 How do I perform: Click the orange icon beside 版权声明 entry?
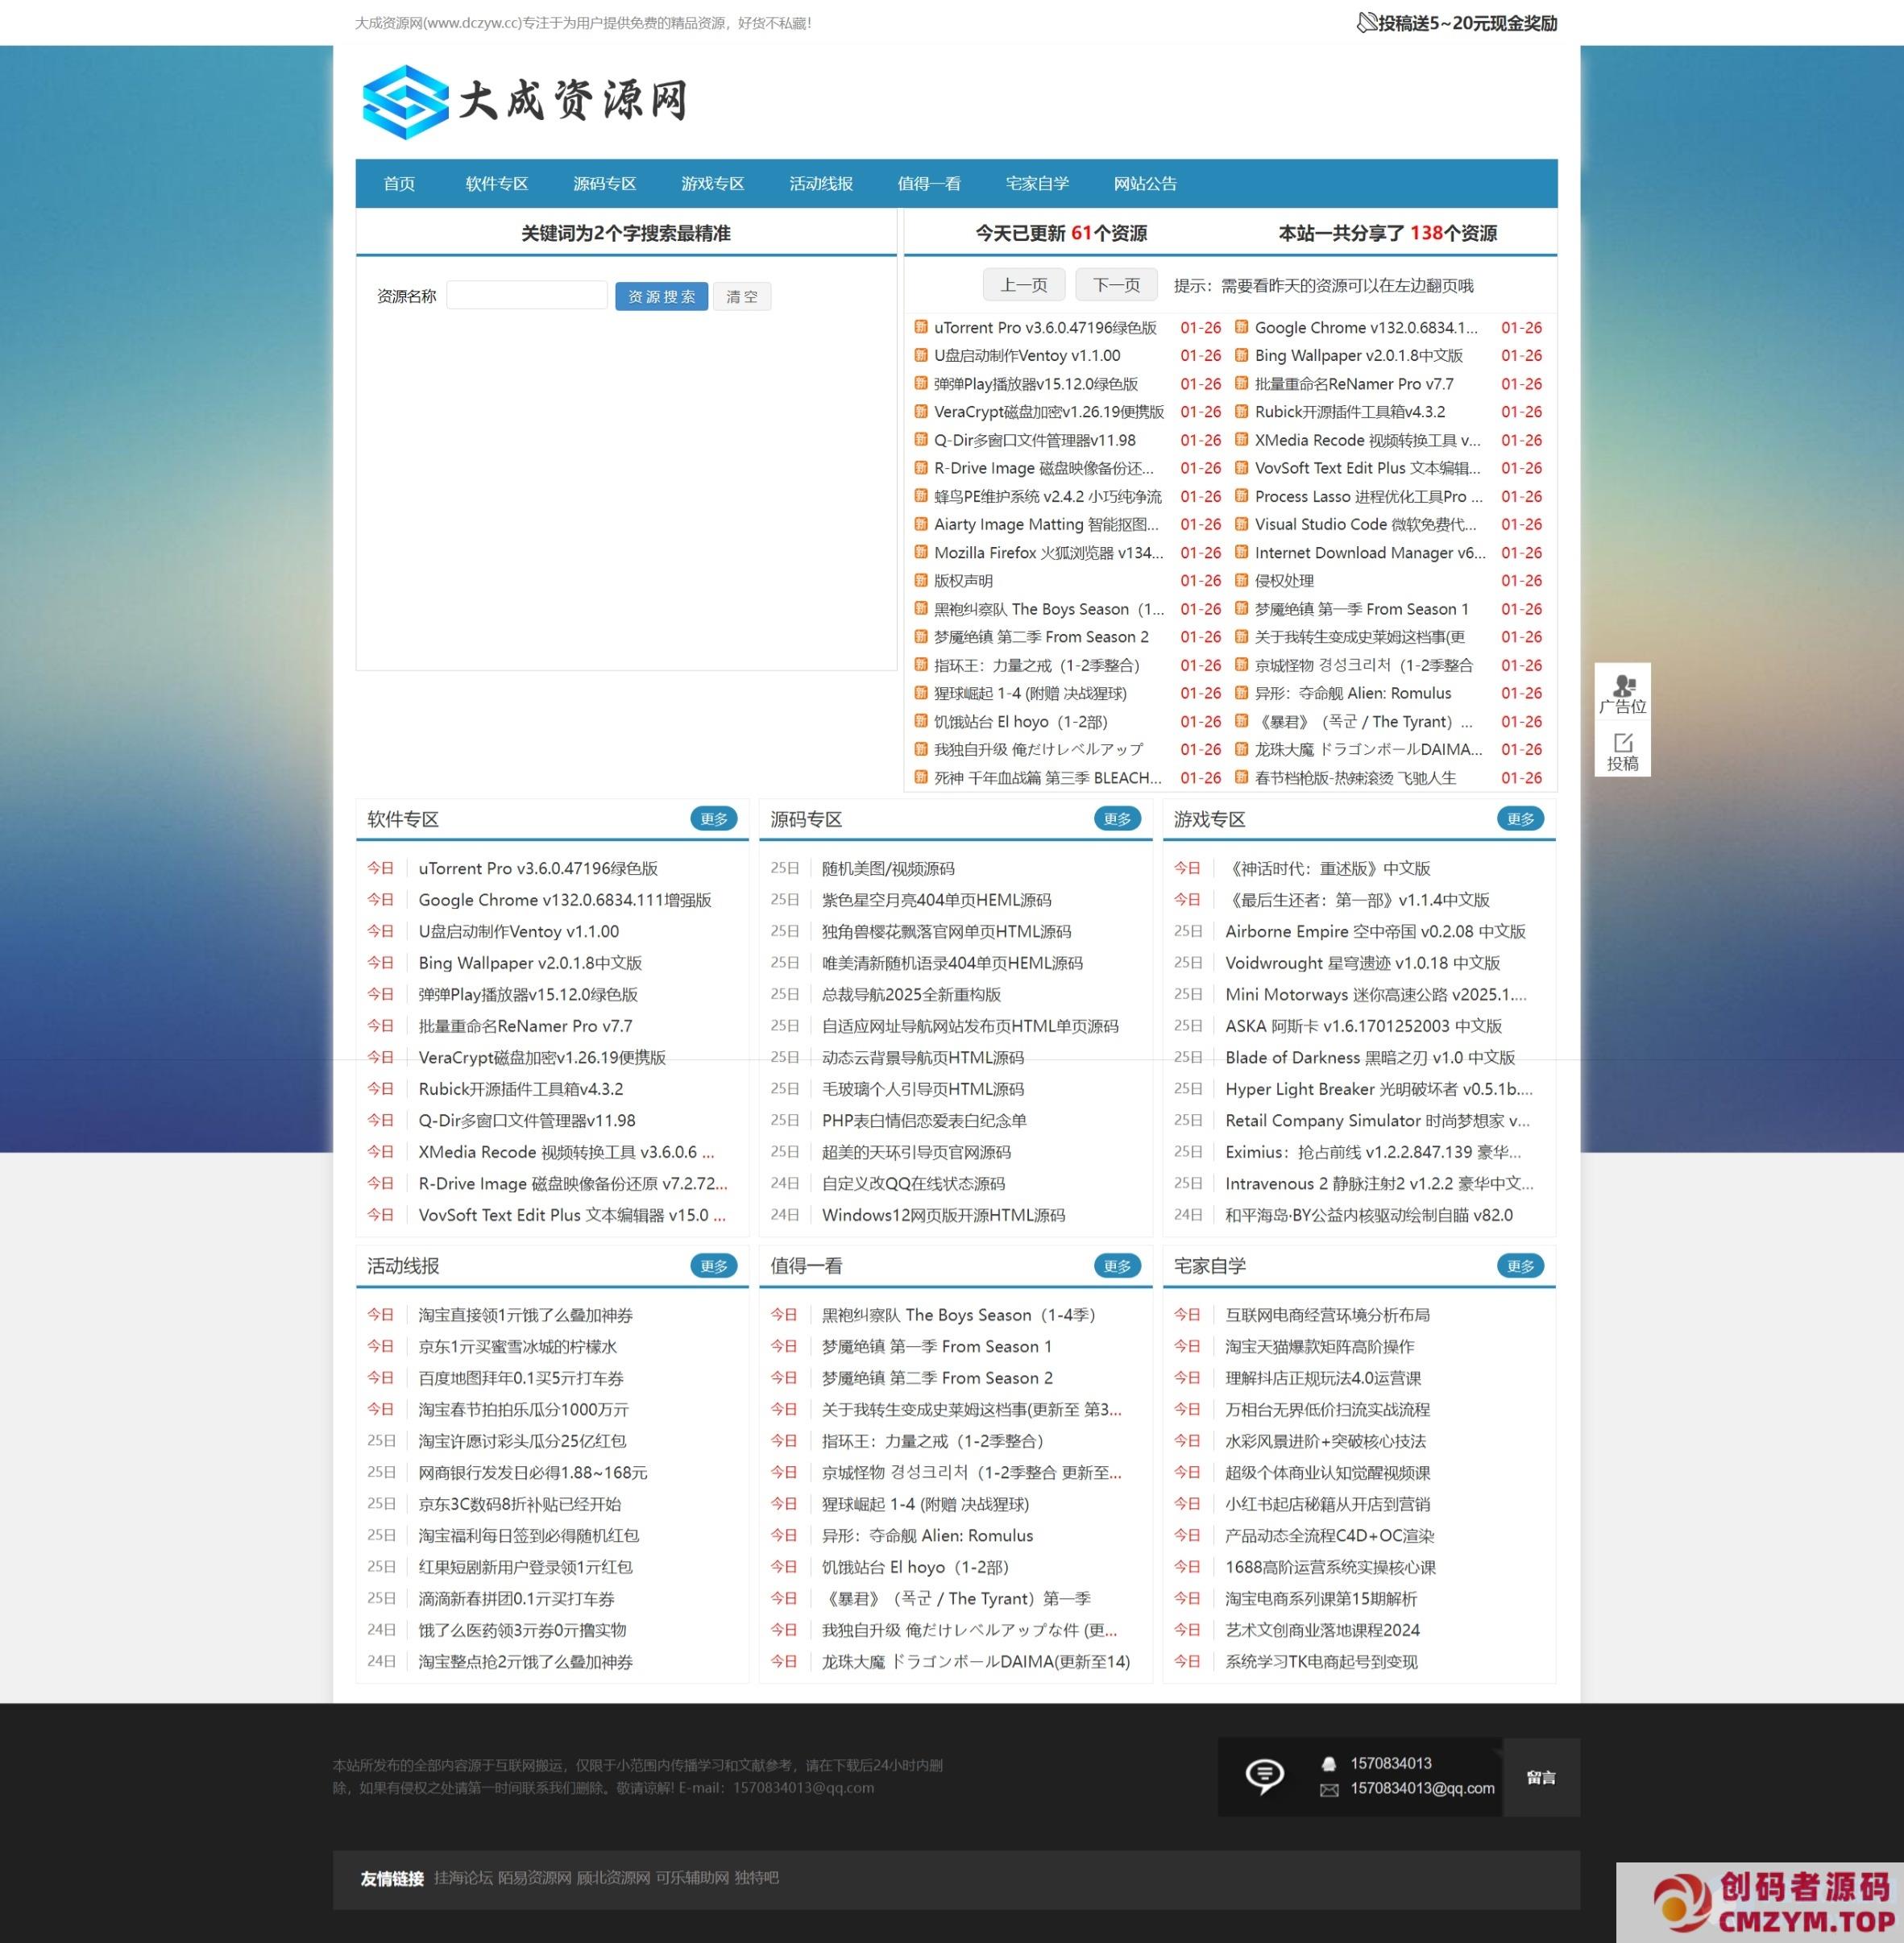point(920,580)
